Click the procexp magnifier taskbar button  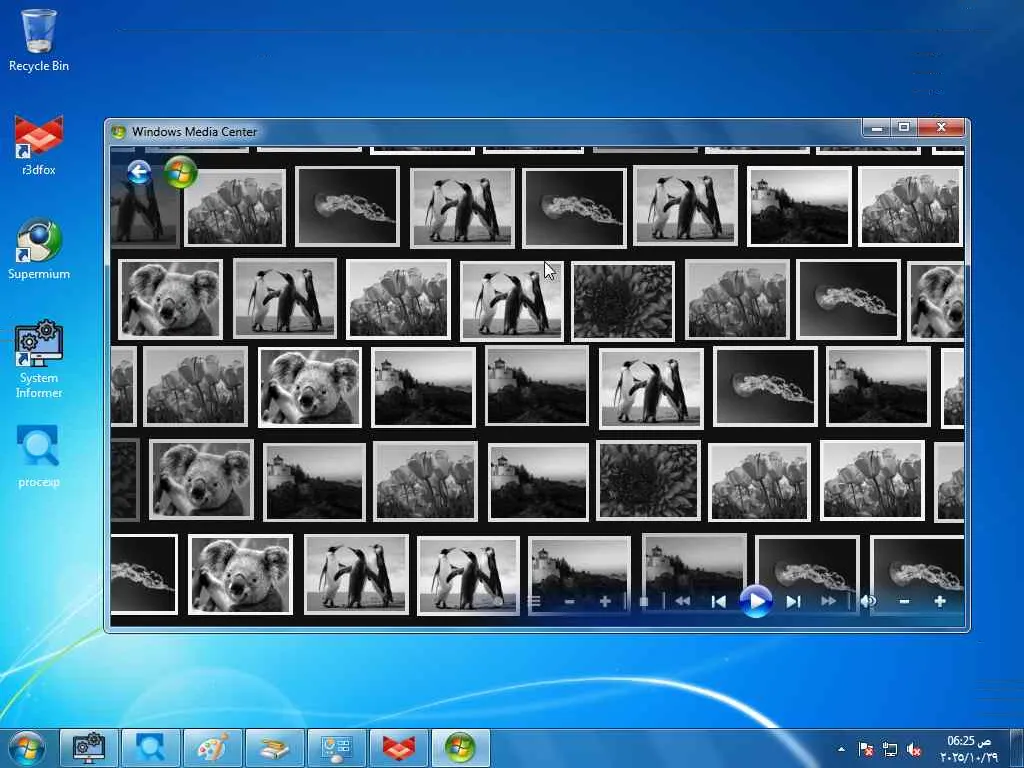151,748
